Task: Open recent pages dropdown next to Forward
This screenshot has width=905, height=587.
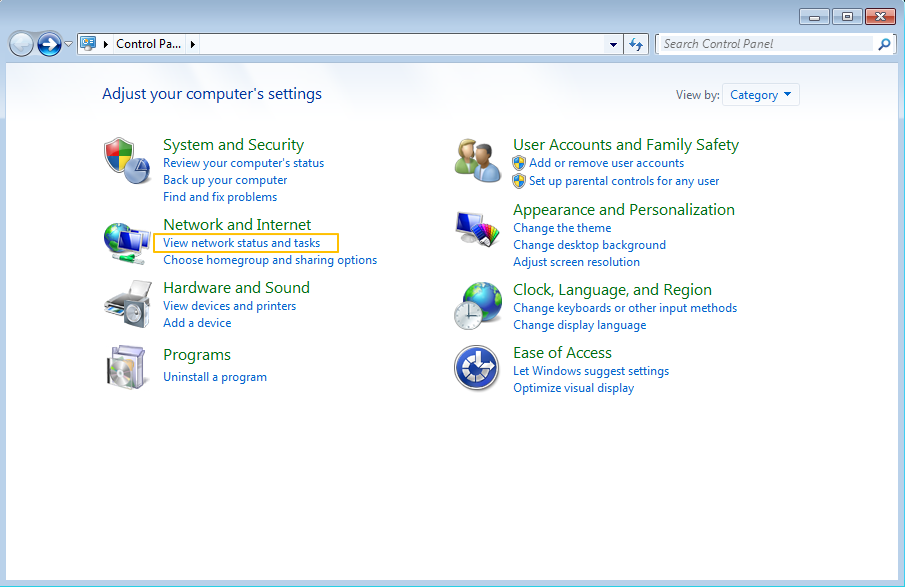Action: pyautogui.click(x=68, y=44)
